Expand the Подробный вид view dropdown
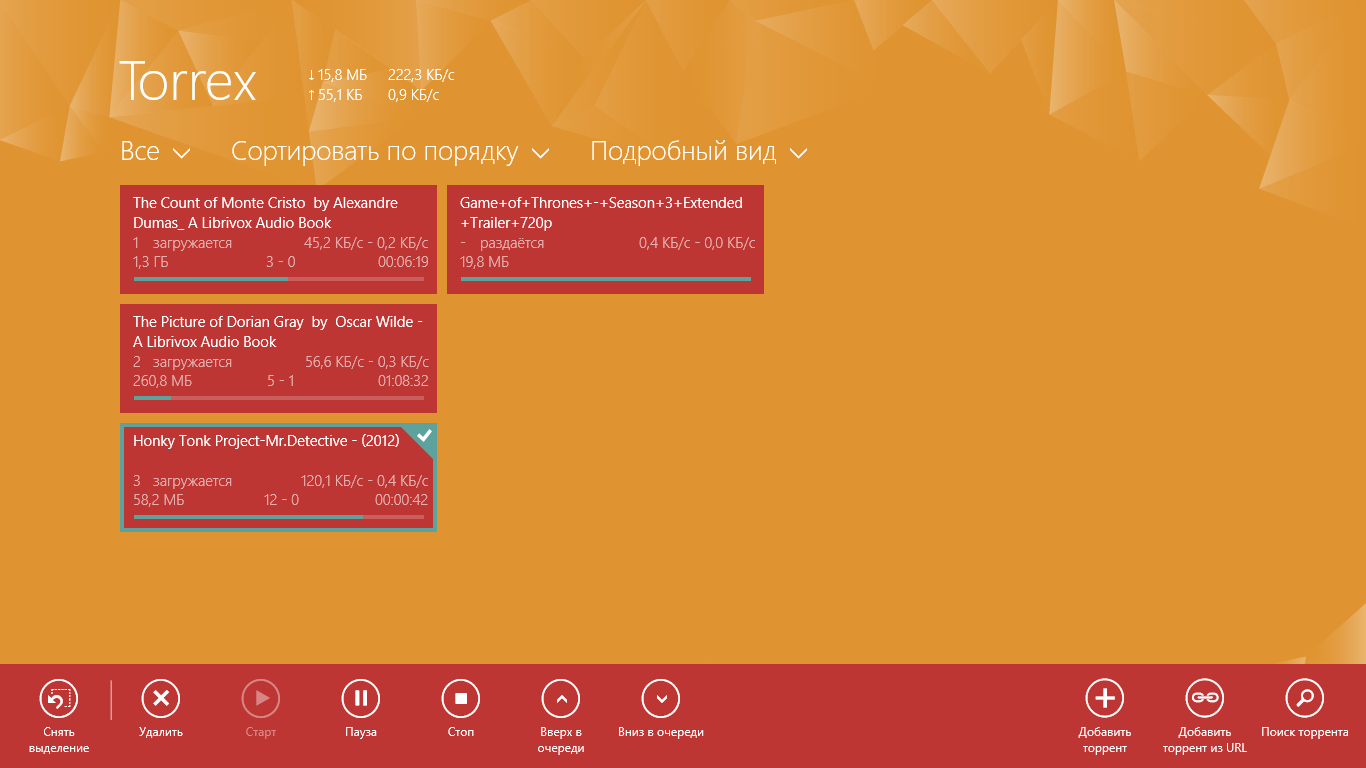The width and height of the screenshot is (1366, 768). 698,152
